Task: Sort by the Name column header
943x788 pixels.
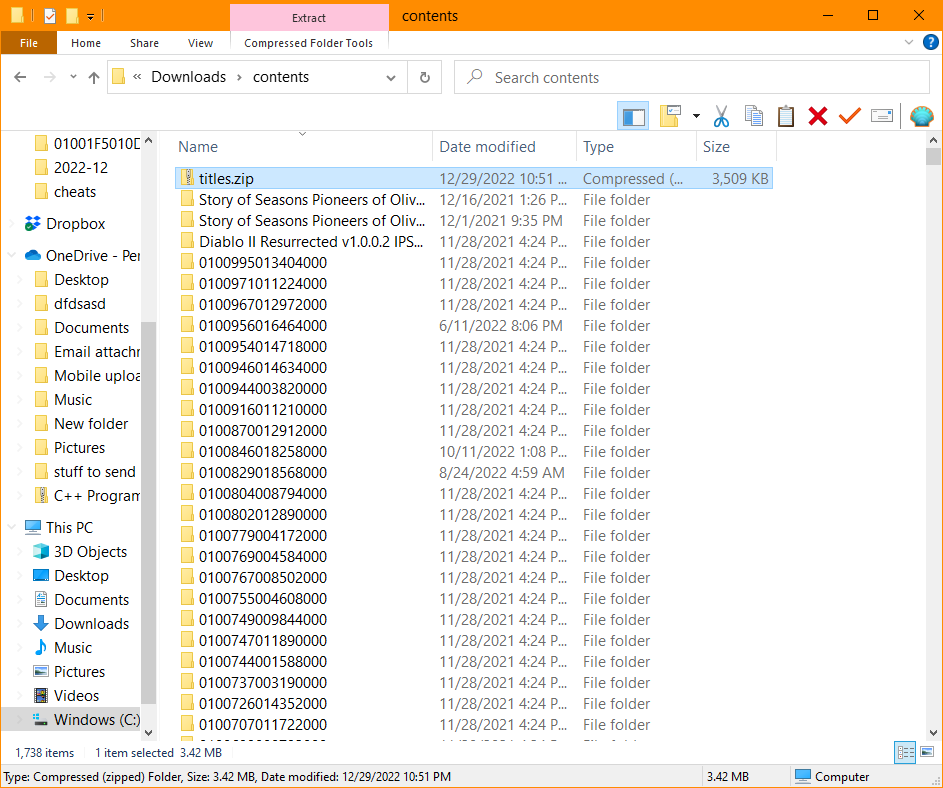Action: [303, 147]
